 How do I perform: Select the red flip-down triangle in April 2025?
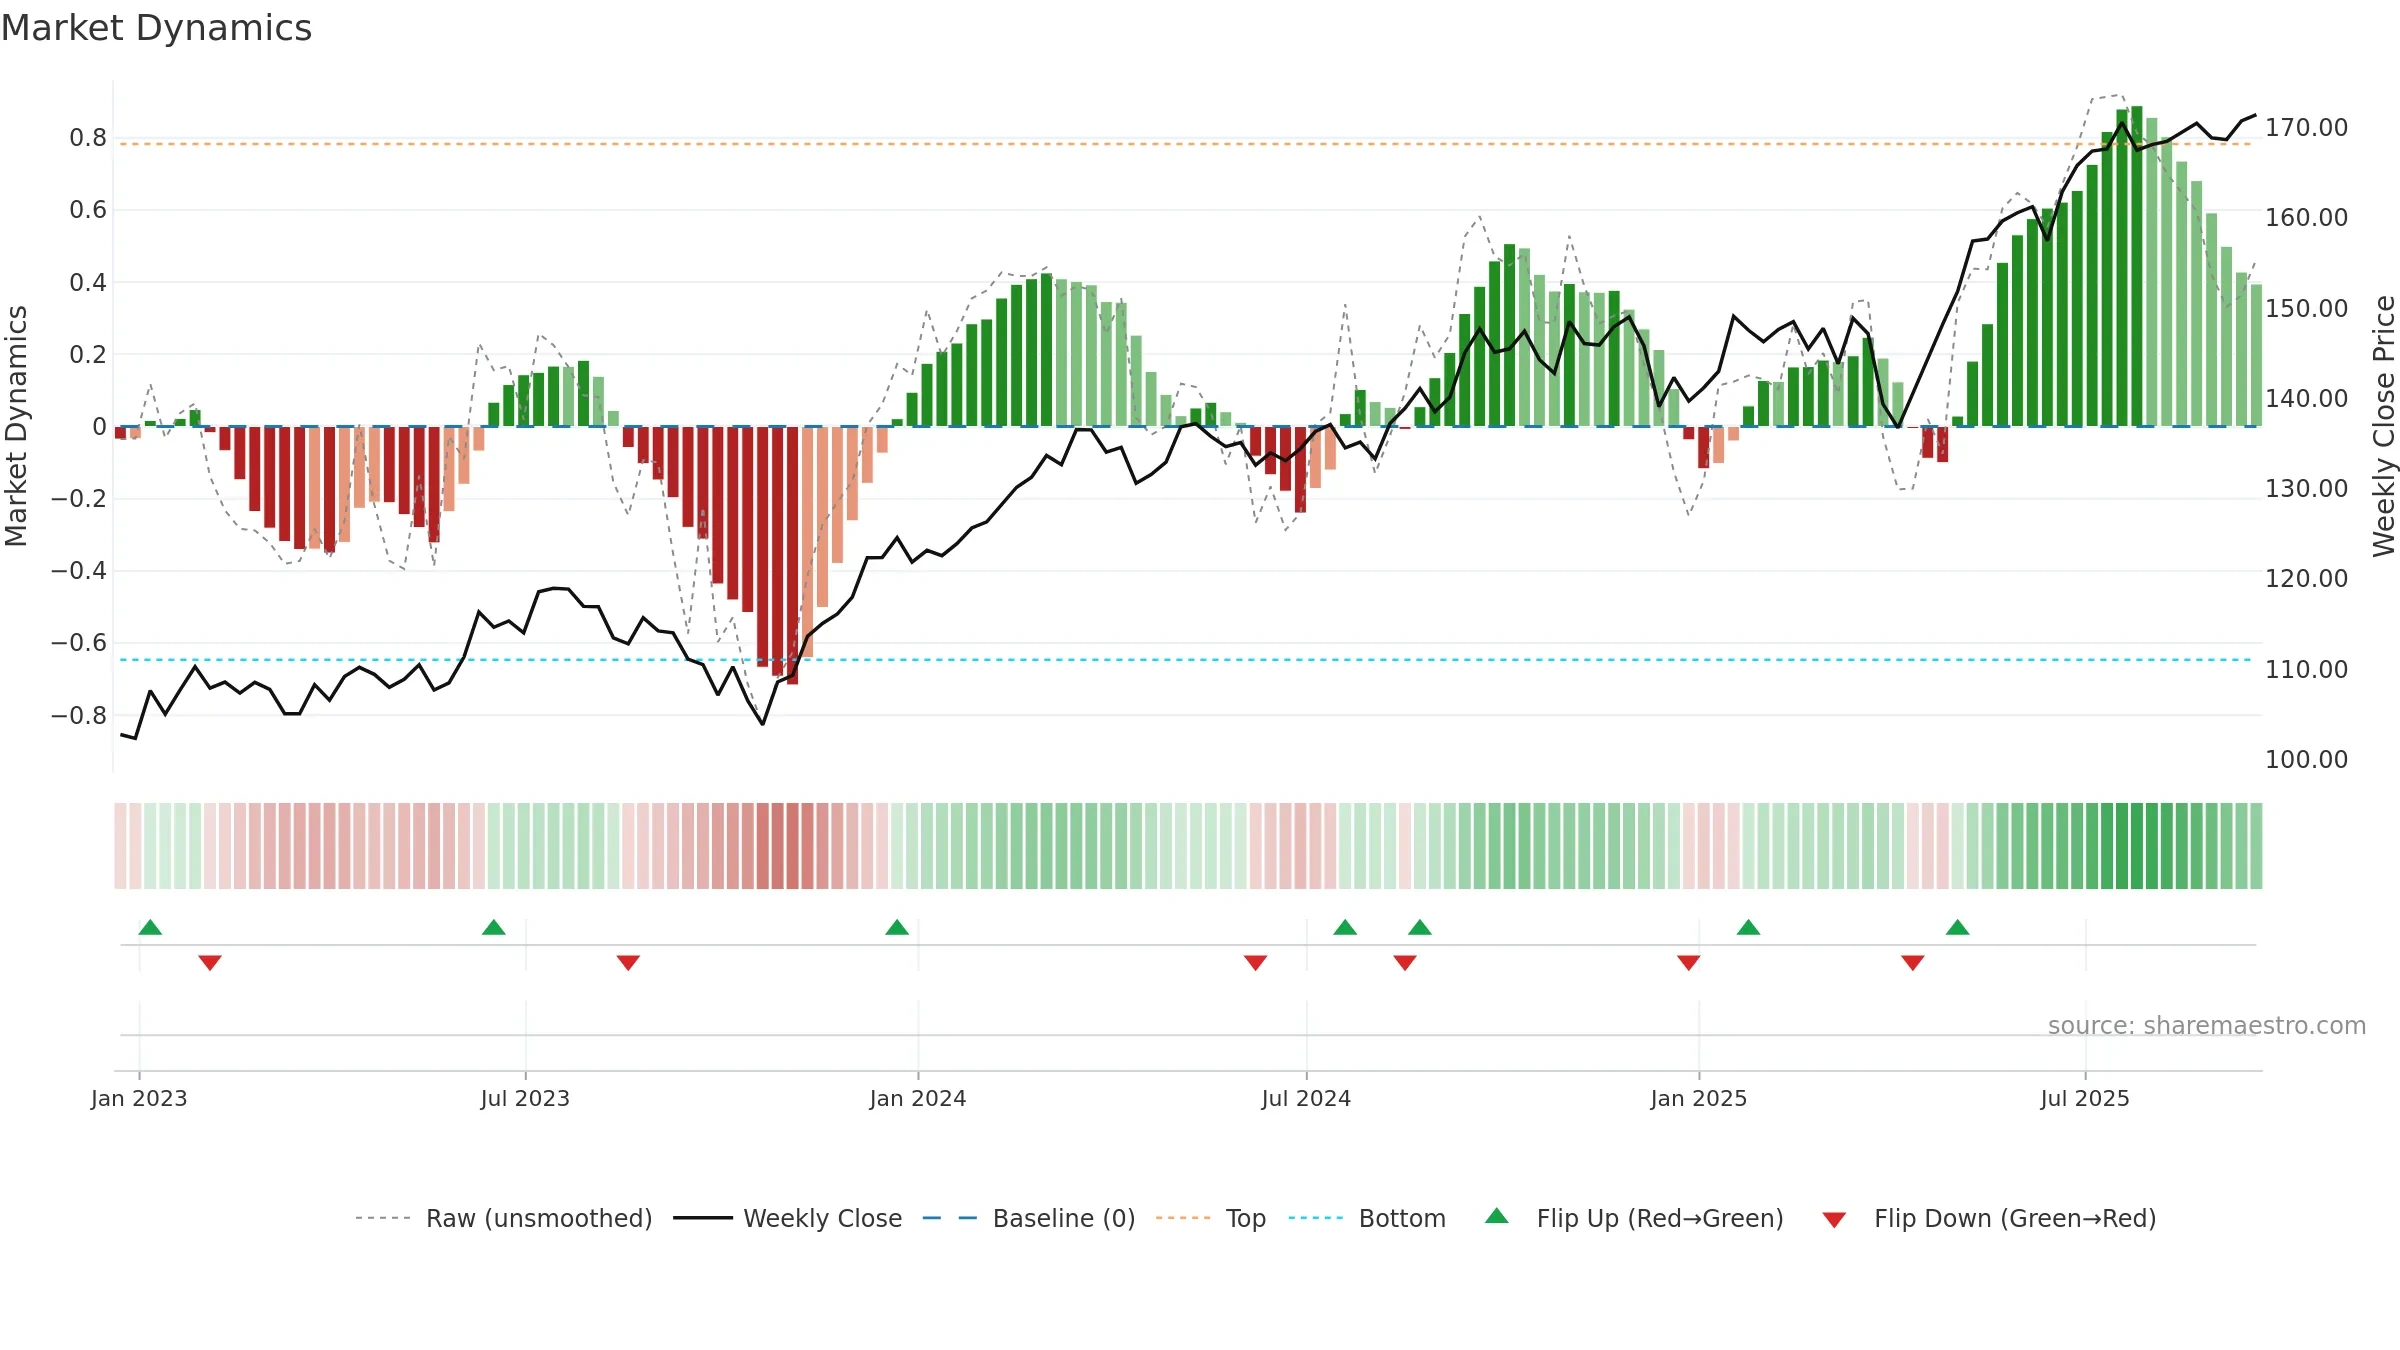(x=1913, y=962)
